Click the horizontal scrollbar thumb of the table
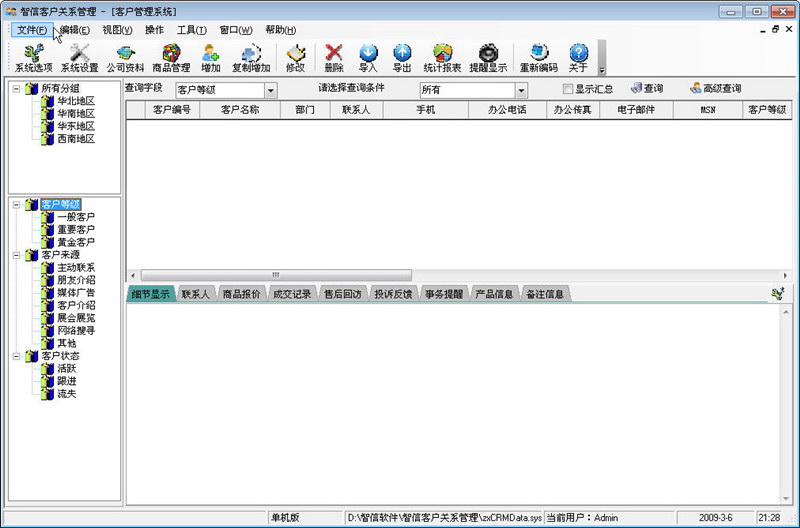 [276, 275]
